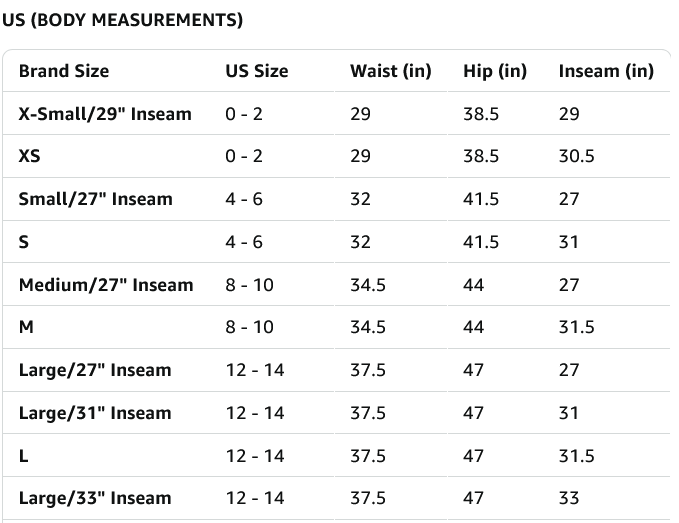This screenshot has height=523, width=679.
Task: Click the 30.5 inseam value in XS row
Action: (x=576, y=157)
